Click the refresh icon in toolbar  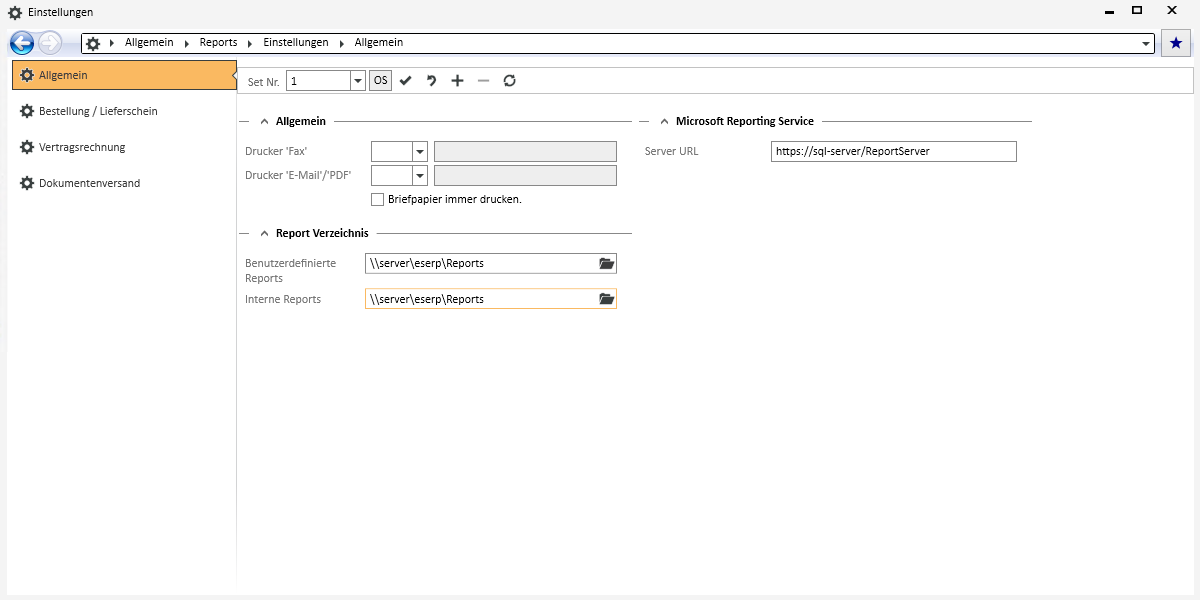[x=509, y=81]
